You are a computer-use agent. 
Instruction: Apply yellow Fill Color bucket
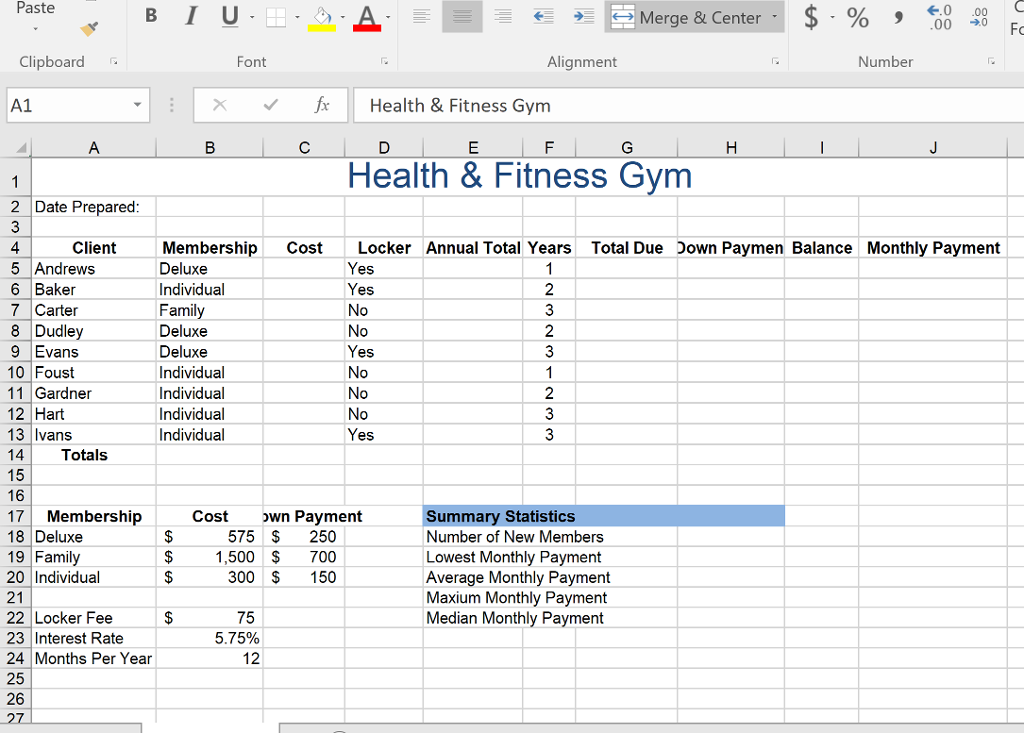(x=322, y=18)
